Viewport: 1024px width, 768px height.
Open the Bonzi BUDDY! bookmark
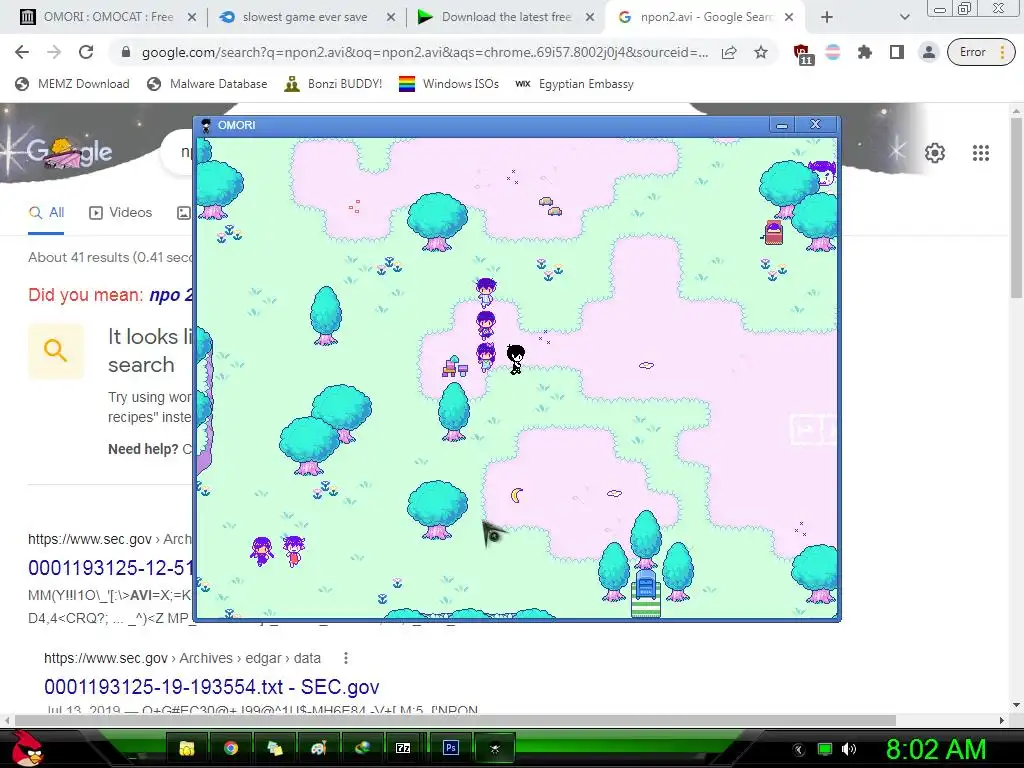(333, 84)
